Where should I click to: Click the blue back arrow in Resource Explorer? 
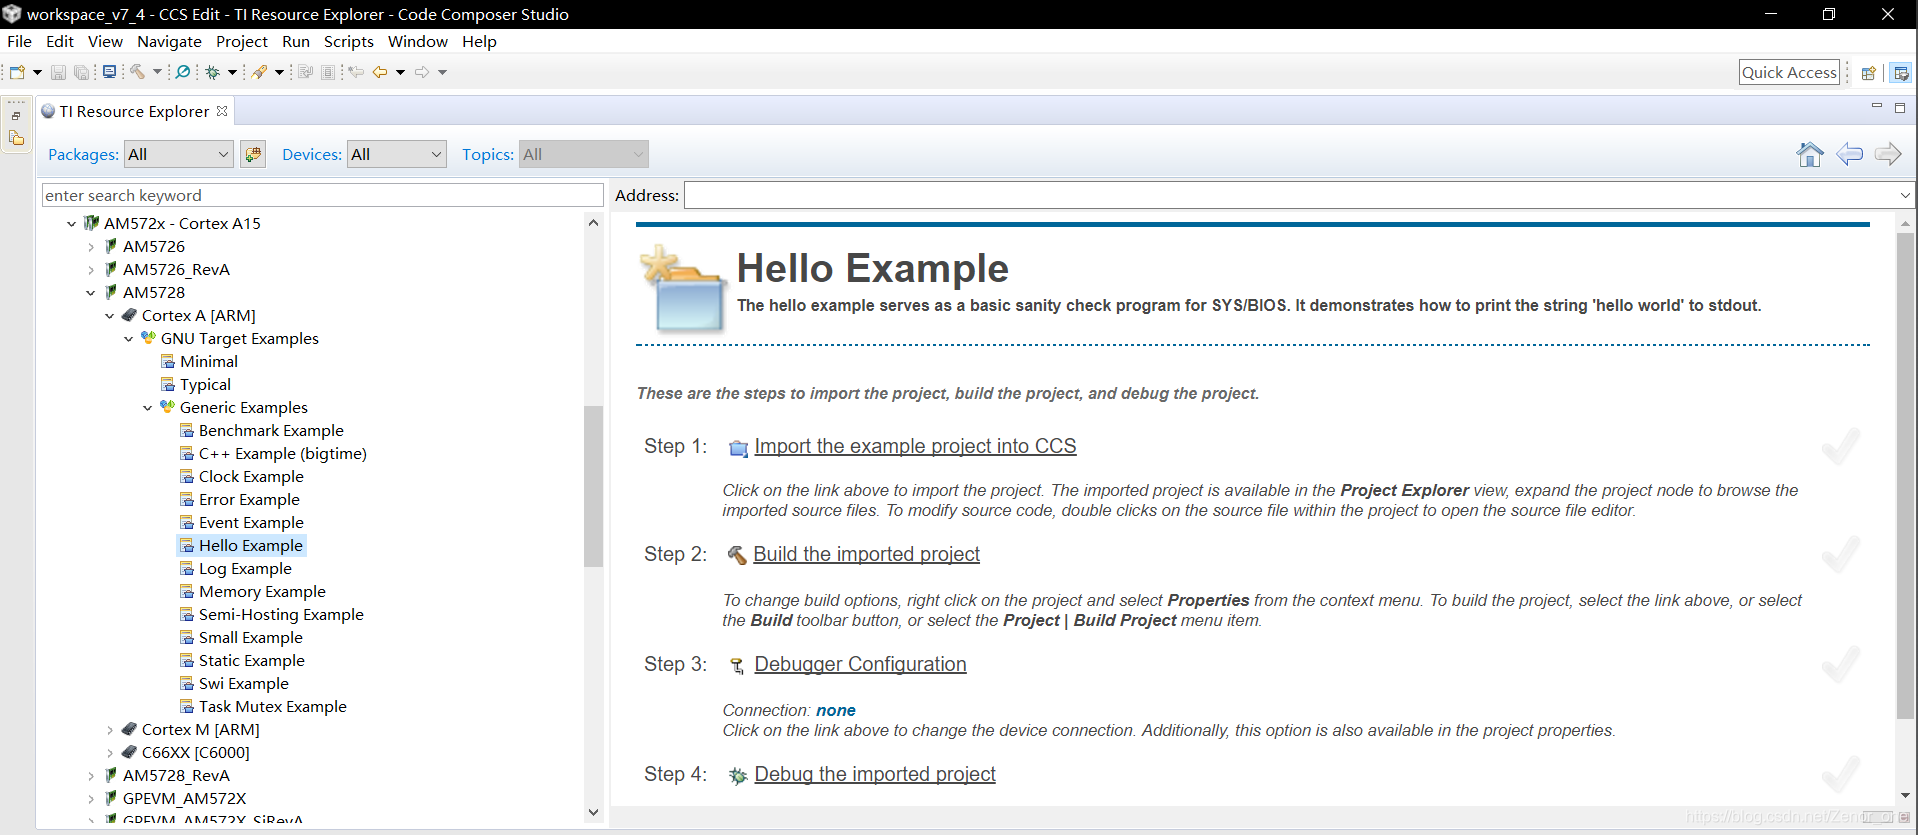pyautogui.click(x=1850, y=154)
